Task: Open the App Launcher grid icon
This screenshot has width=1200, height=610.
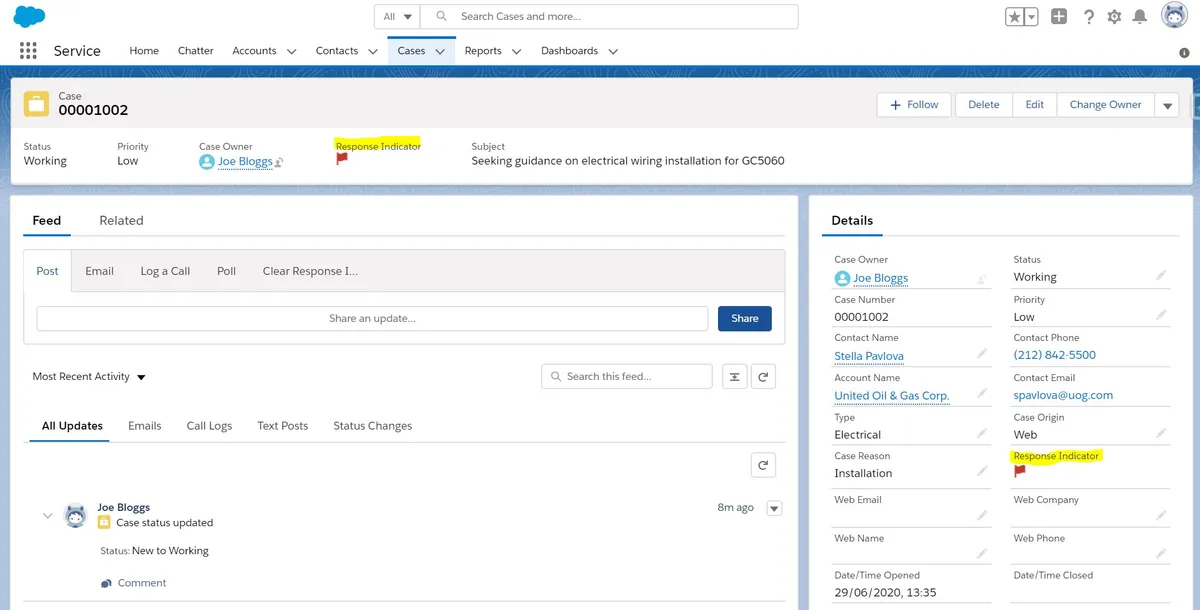Action: [x=28, y=51]
